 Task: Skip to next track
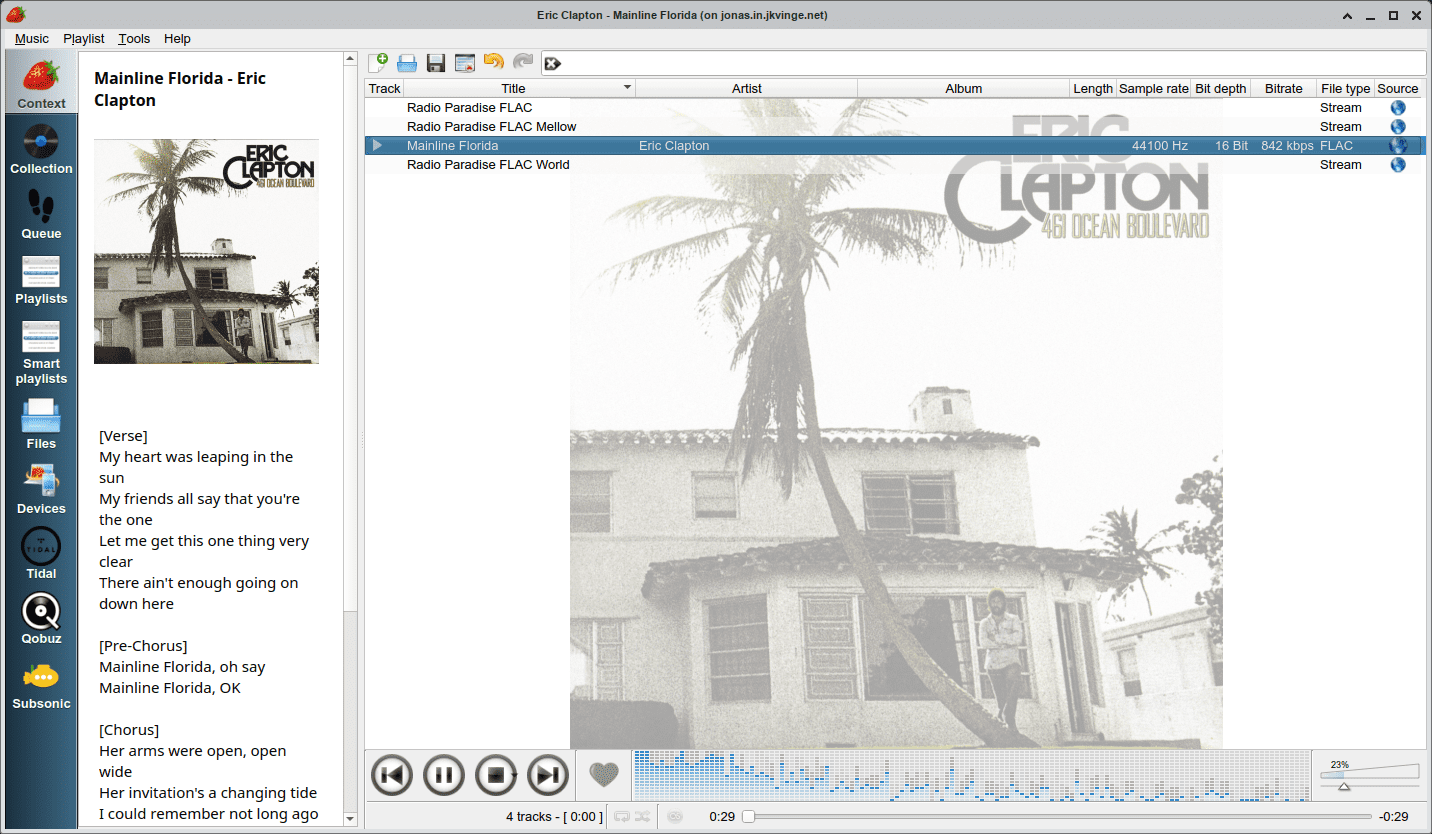(548, 775)
